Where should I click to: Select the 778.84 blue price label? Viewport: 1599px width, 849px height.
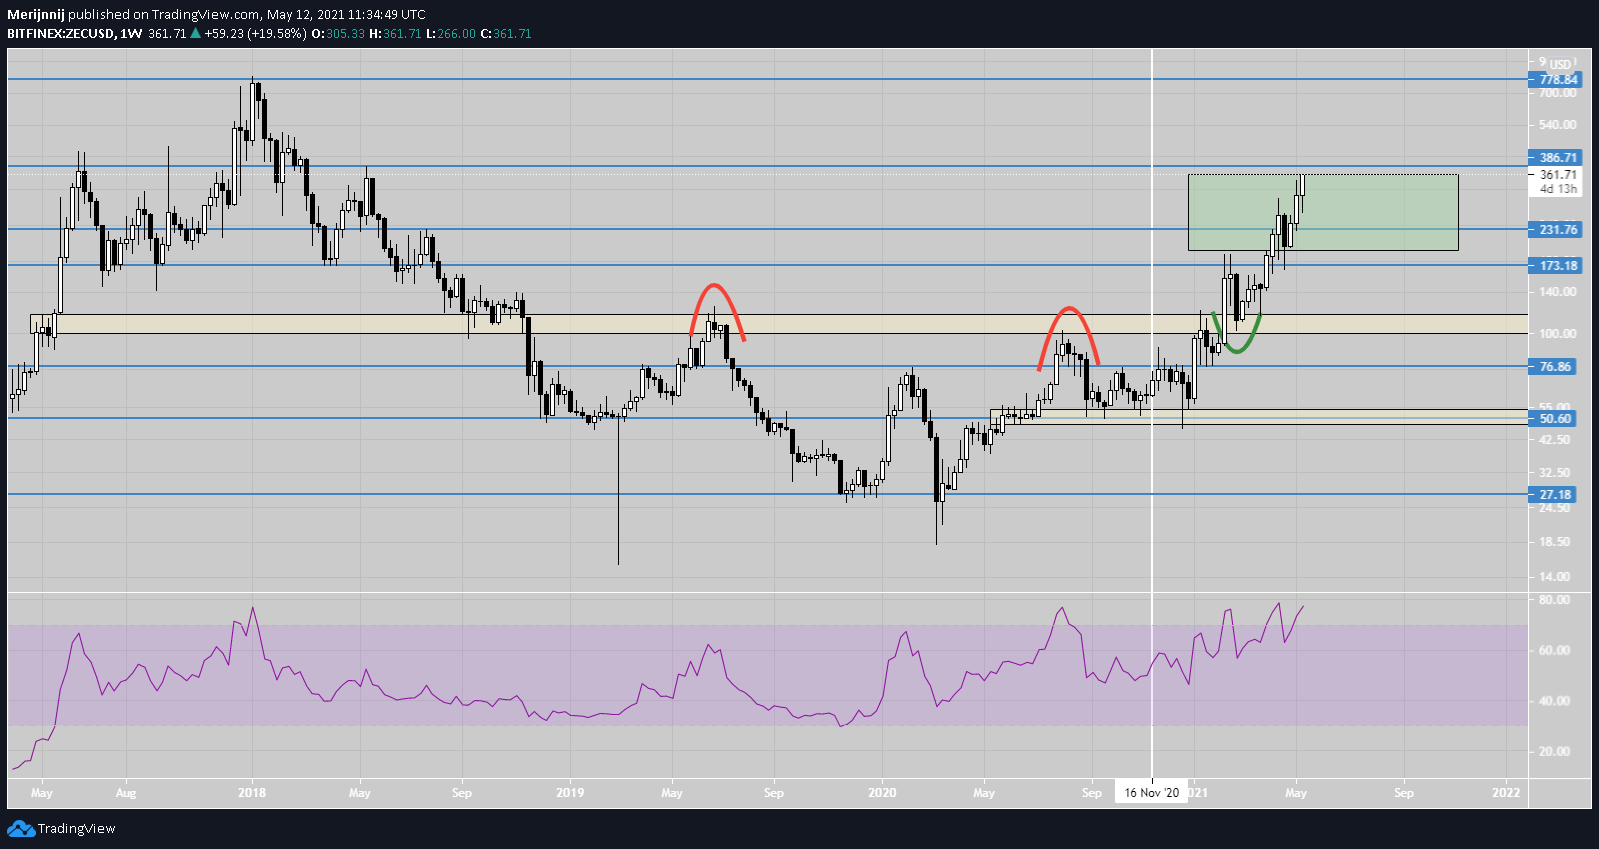1555,79
